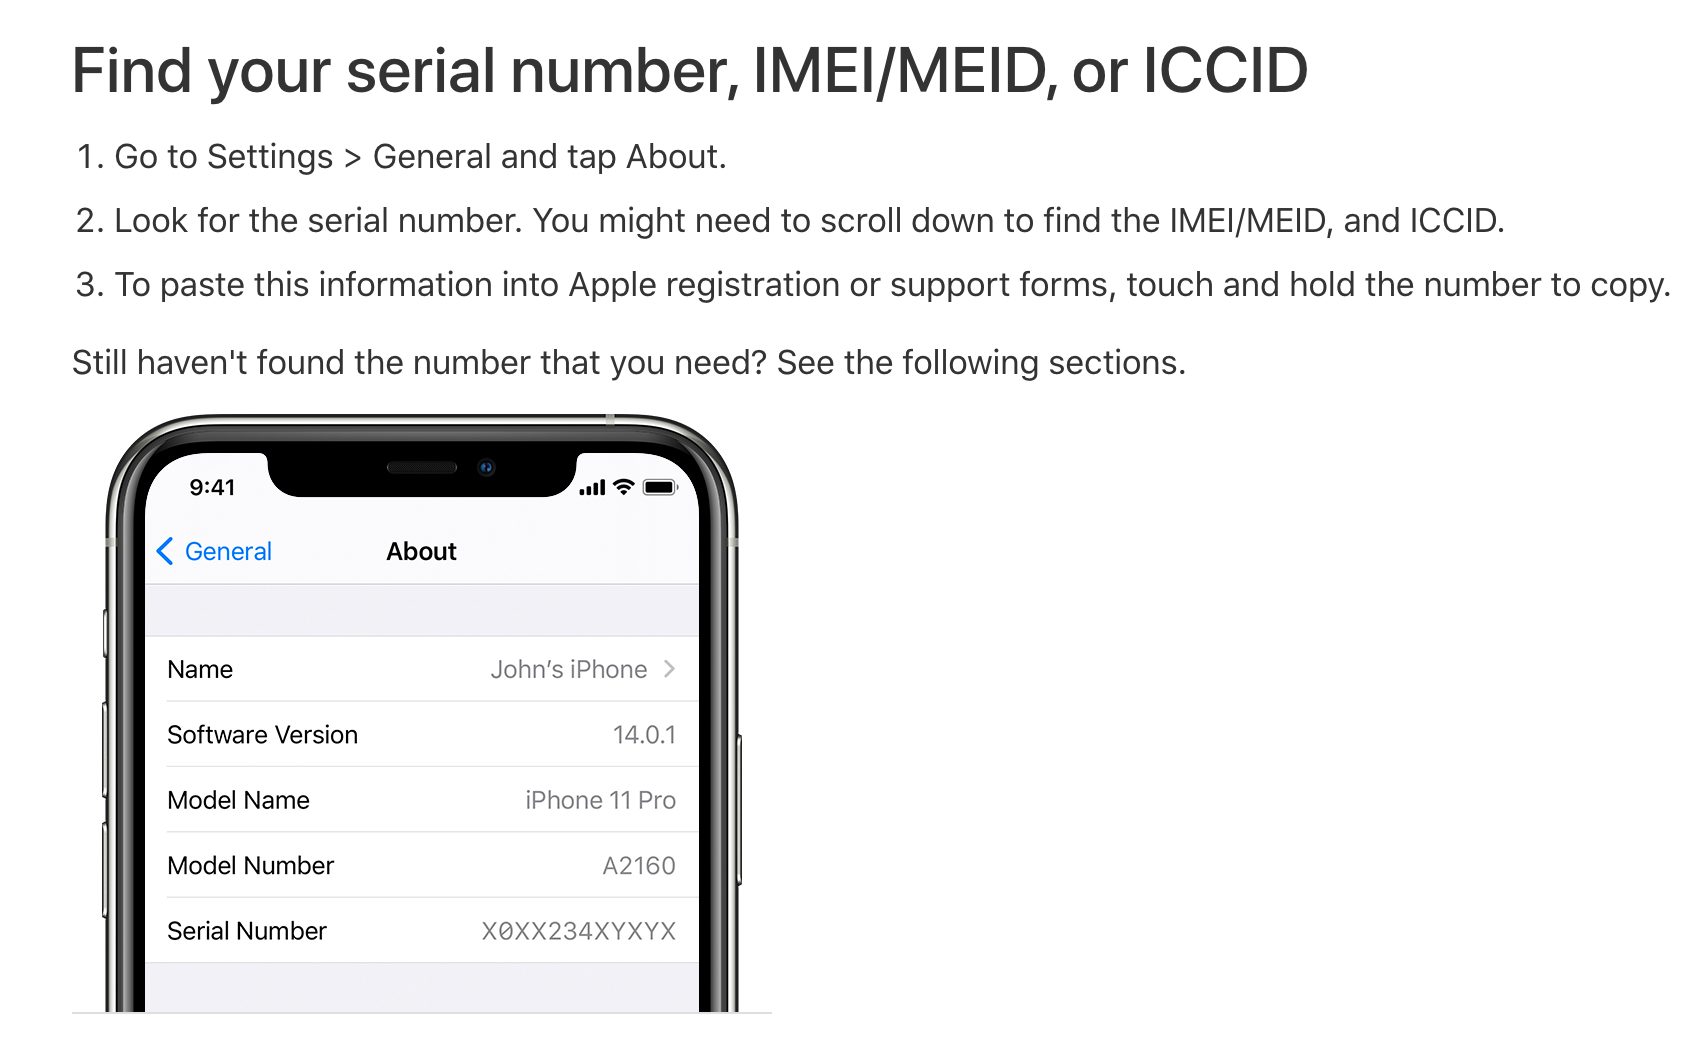Tap the blue back chevron icon
1696x1052 pixels.
point(165,551)
